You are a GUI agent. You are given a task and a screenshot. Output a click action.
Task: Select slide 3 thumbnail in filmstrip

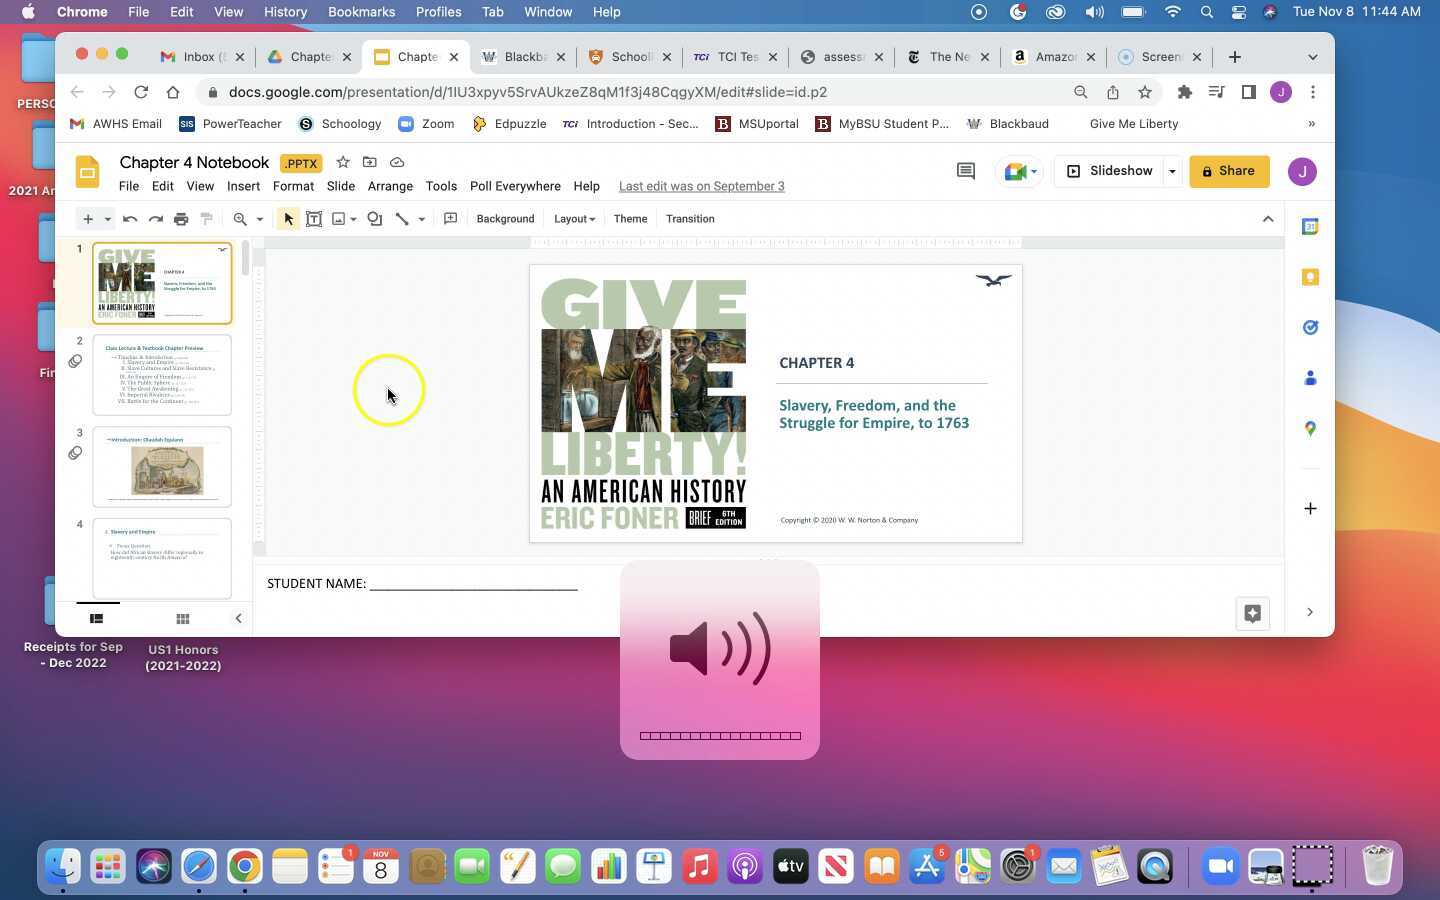[x=162, y=467]
